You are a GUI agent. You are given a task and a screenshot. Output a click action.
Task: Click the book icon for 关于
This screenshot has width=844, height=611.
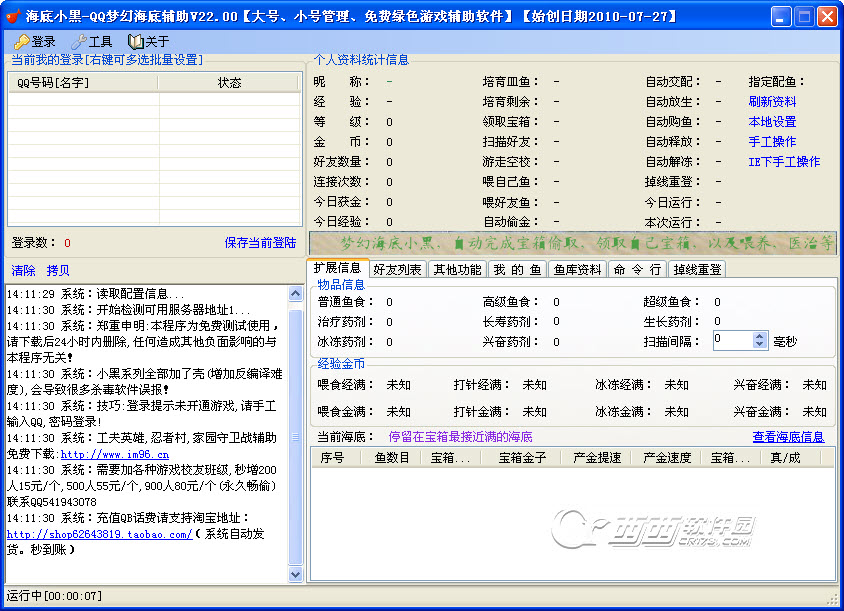[x=136, y=42]
